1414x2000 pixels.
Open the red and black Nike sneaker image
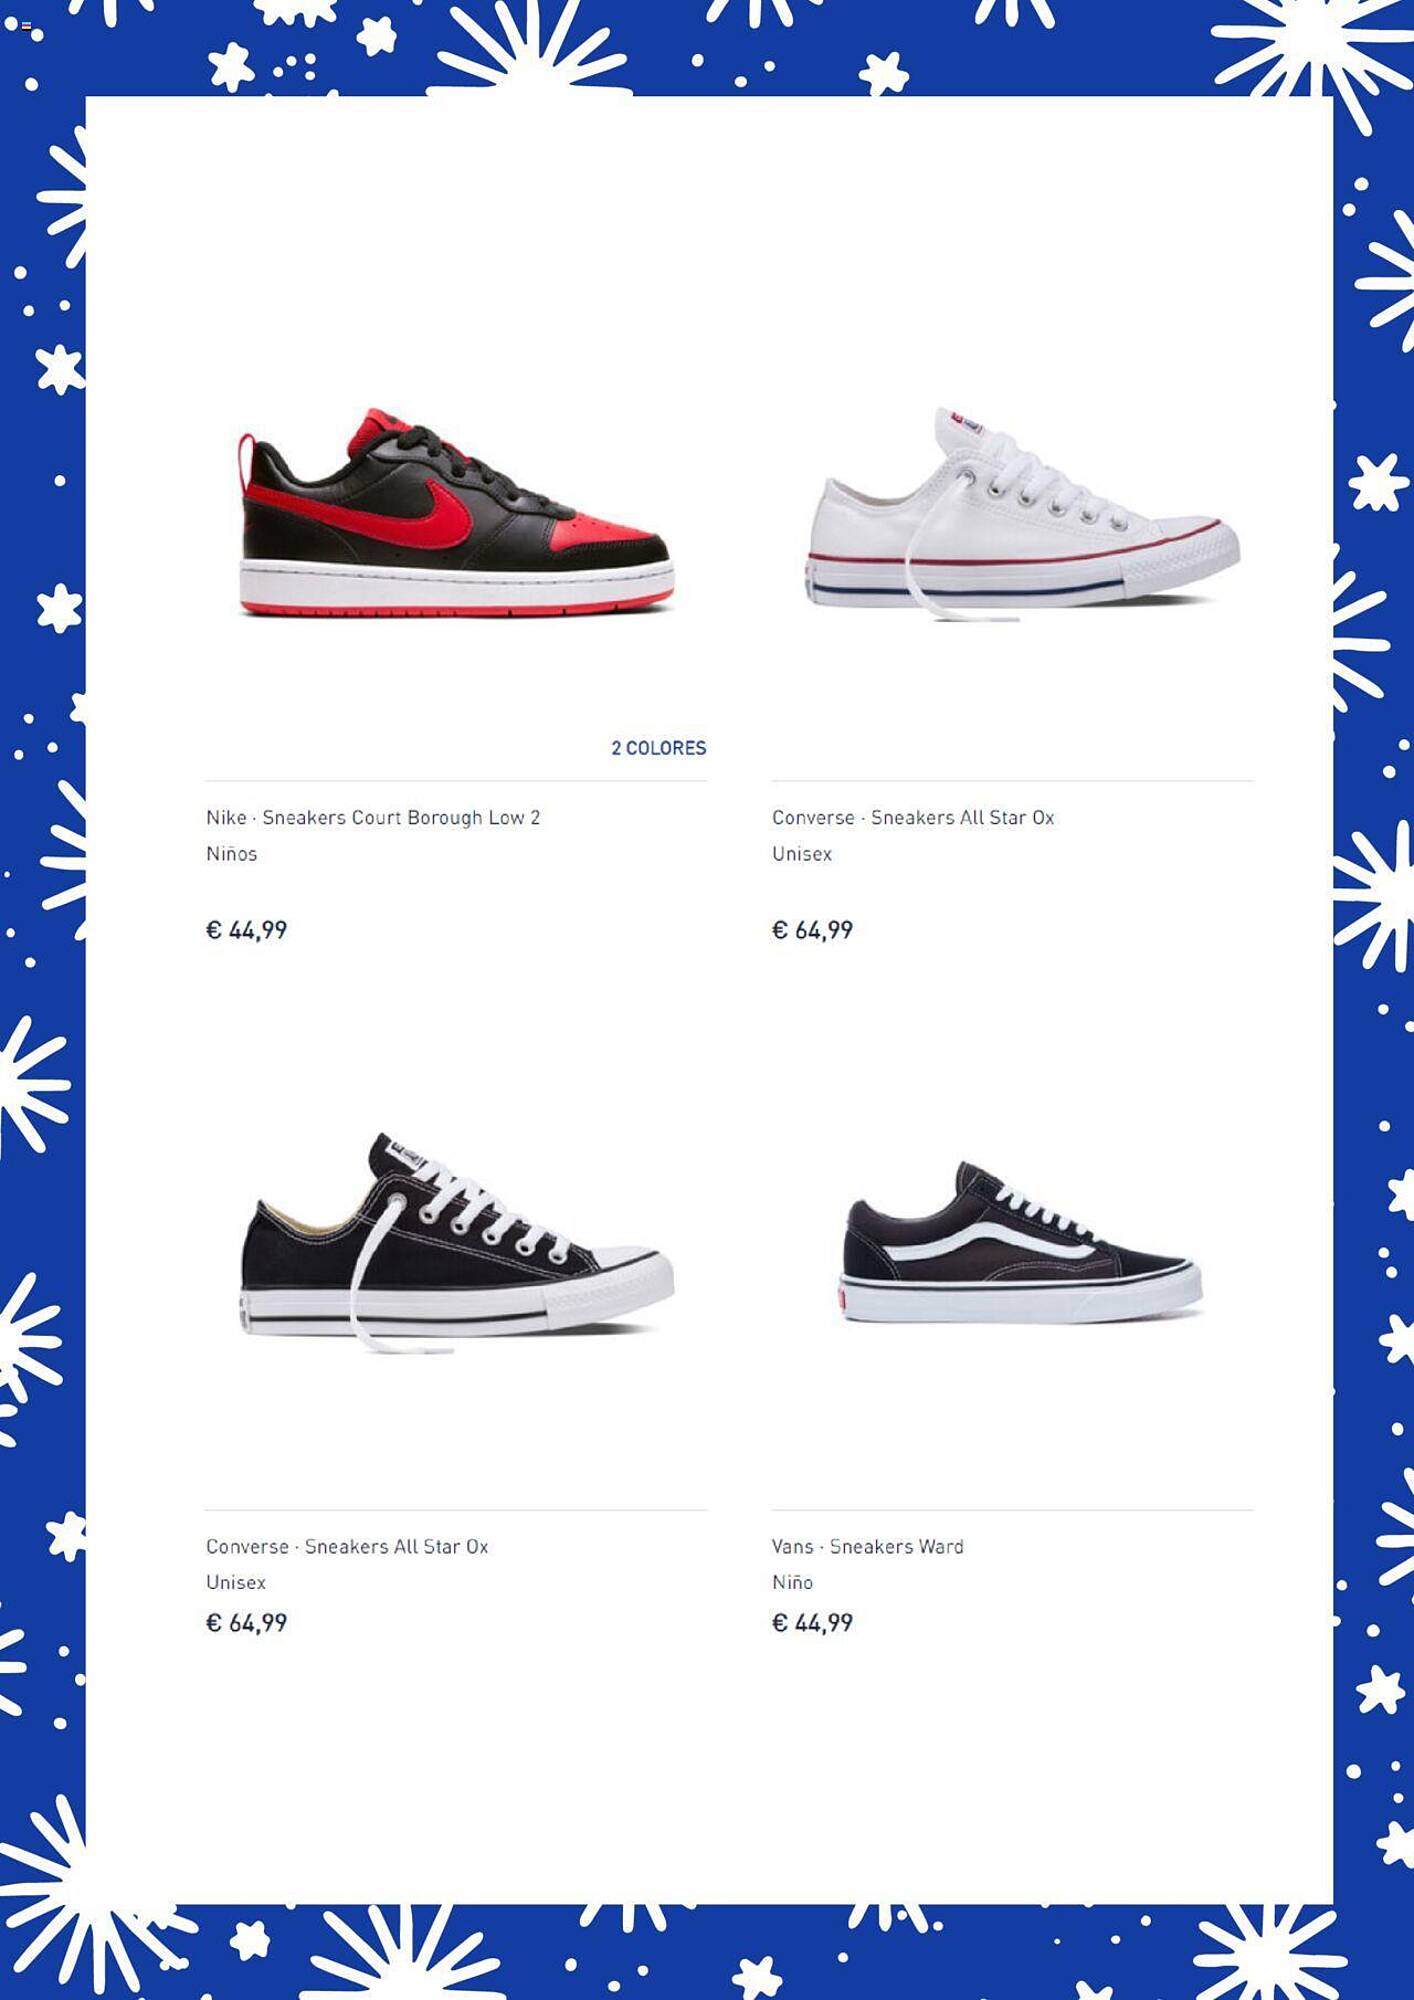click(x=456, y=512)
